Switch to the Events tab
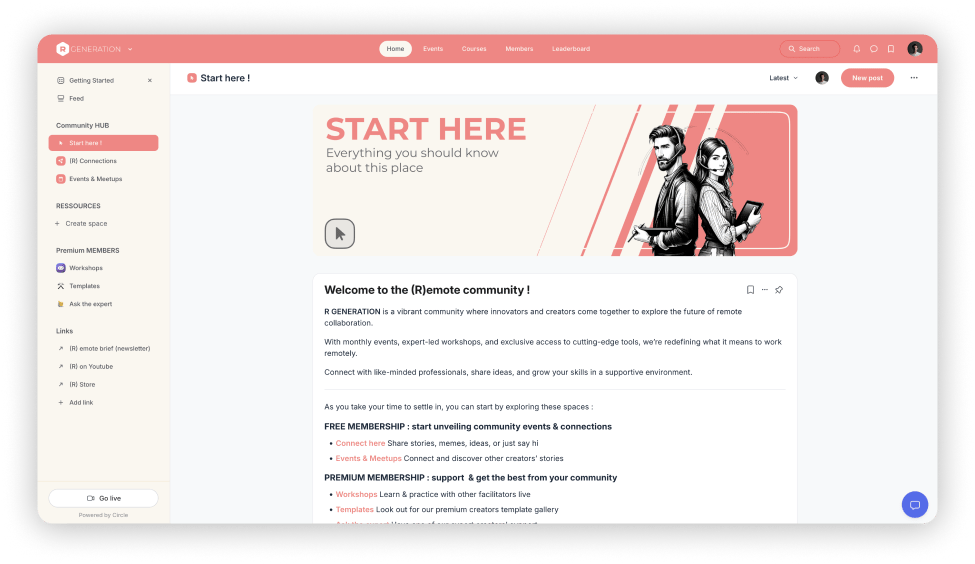The width and height of the screenshot is (975, 564). [x=433, y=49]
